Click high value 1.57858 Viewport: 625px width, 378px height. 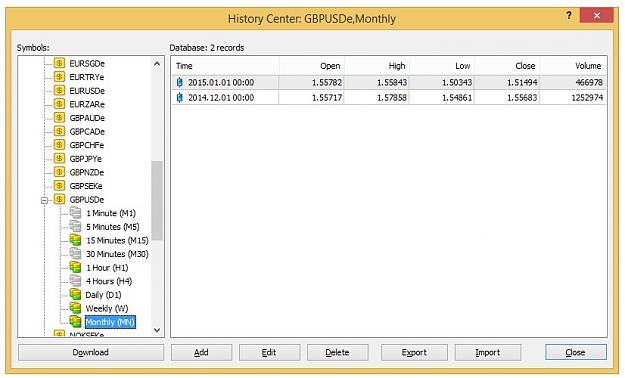coord(392,98)
